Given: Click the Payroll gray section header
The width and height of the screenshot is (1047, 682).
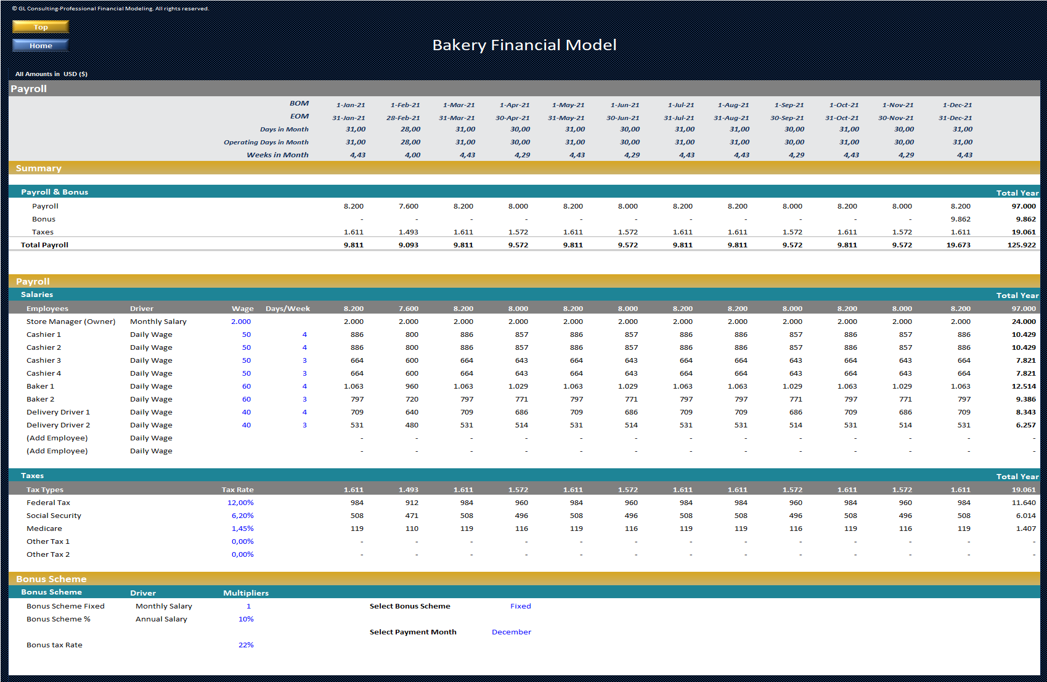Looking at the screenshot, I should click(x=524, y=88).
